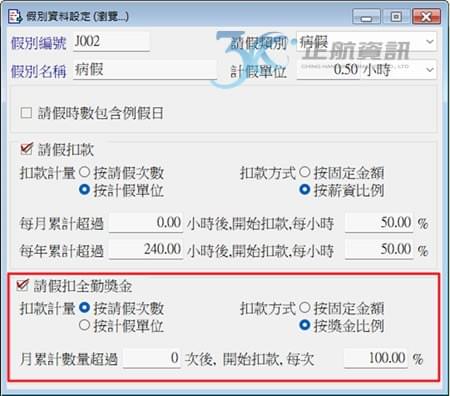Select 按固定金額 under 請假扣款

click(x=305, y=172)
